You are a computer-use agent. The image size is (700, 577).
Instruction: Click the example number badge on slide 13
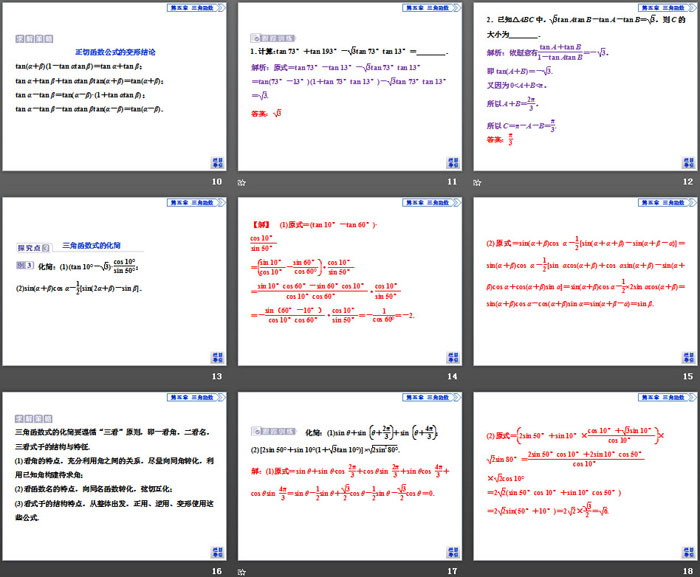pyautogui.click(x=25, y=265)
